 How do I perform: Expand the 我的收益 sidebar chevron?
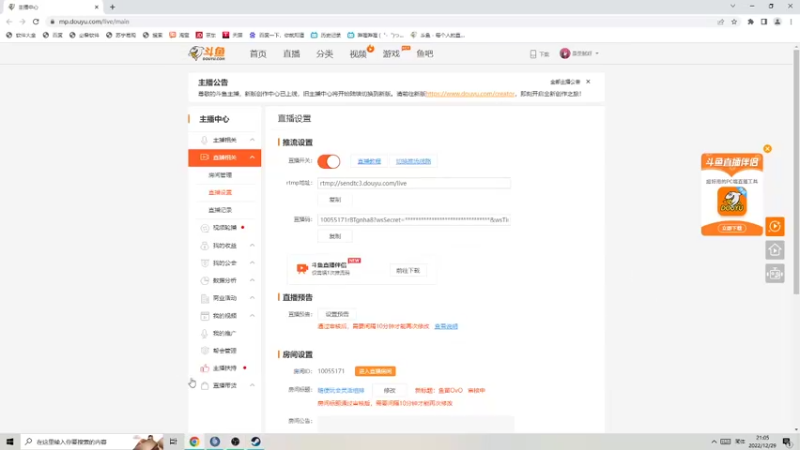(252, 245)
